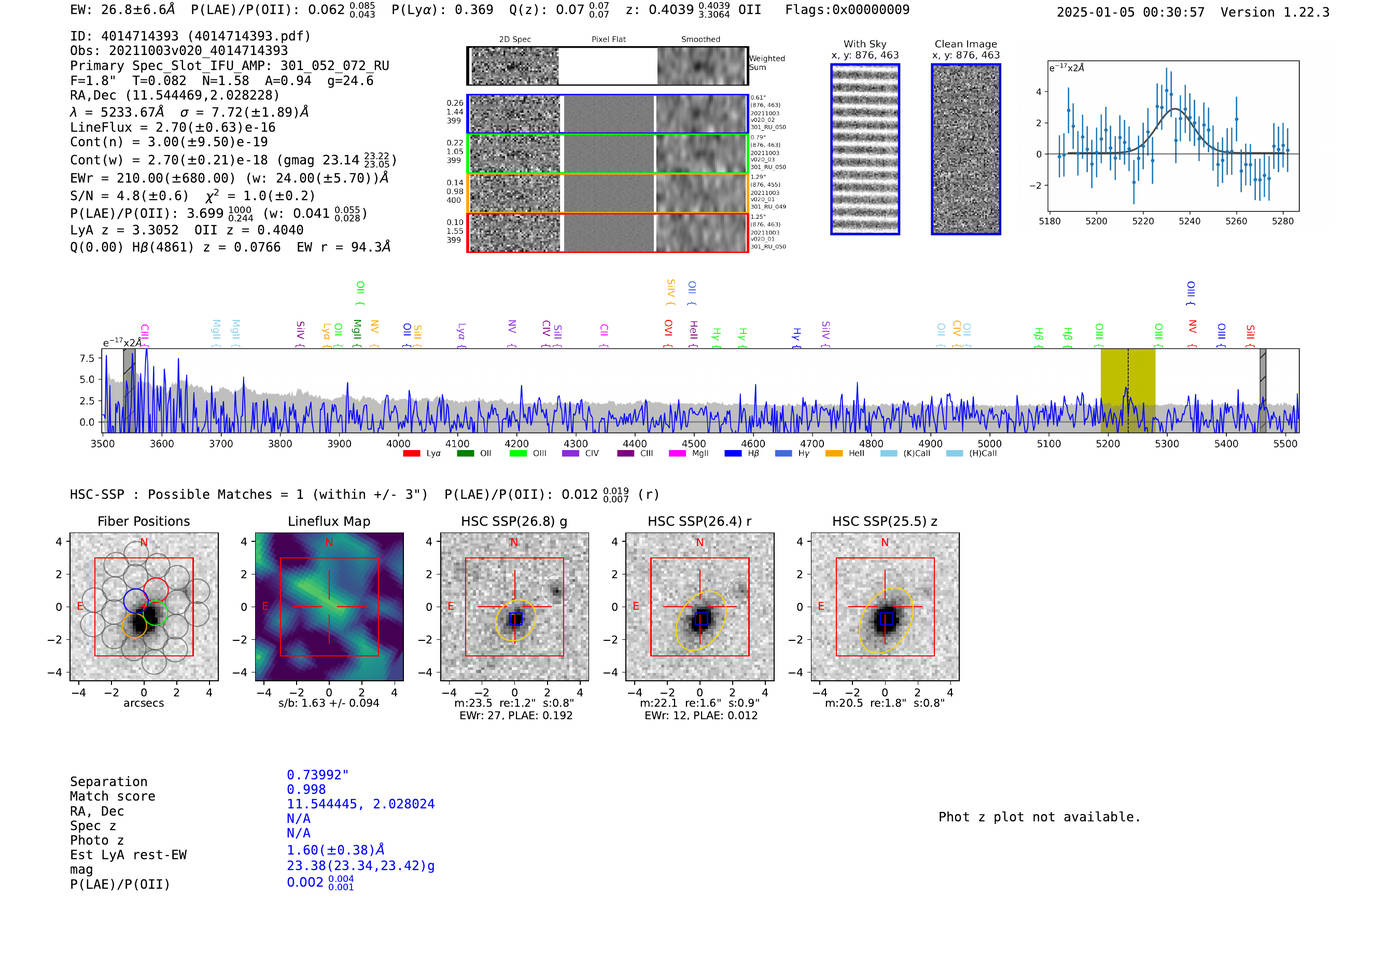Click the (K)CaII legend swatch
This screenshot has height=953, width=1400.
[x=889, y=453]
